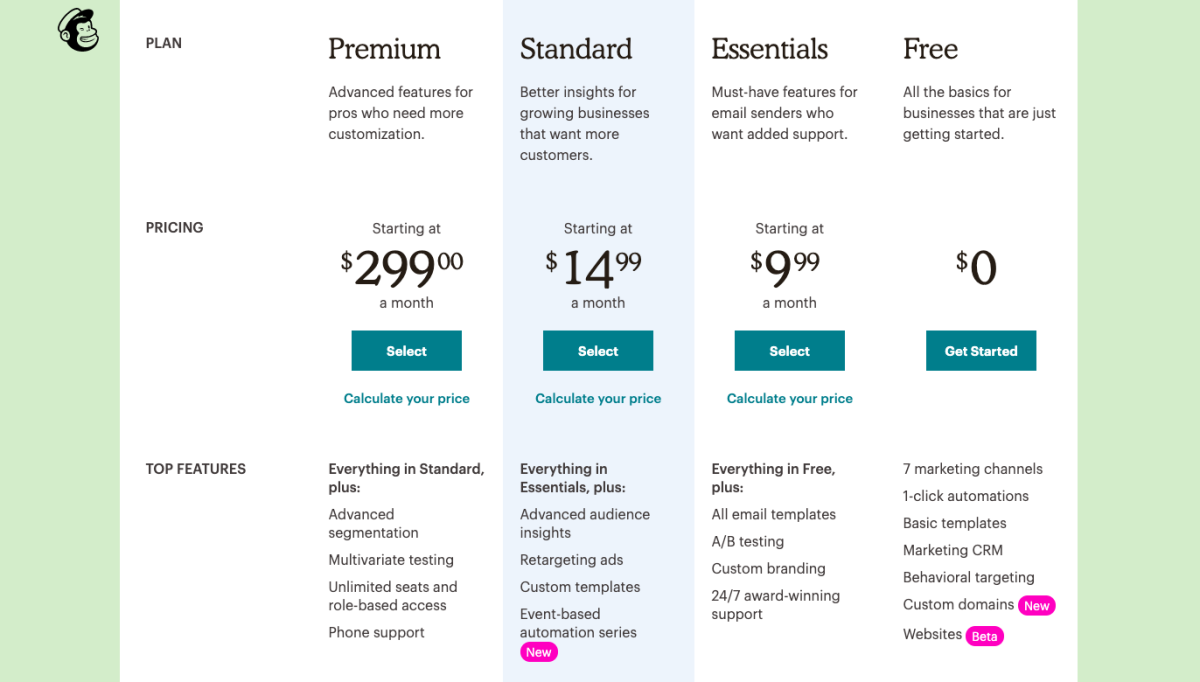Click the Standard plan heading

click(576, 49)
